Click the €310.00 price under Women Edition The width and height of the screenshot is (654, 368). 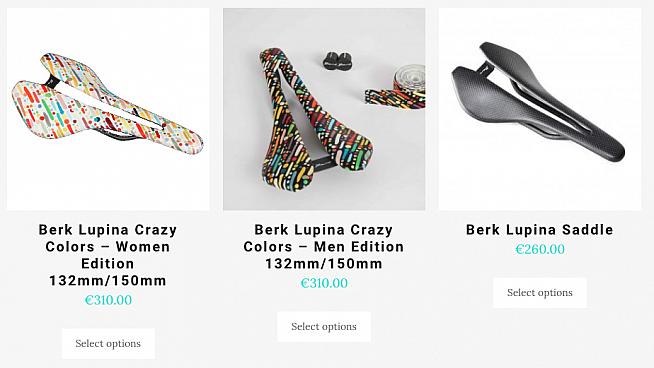coord(108,300)
